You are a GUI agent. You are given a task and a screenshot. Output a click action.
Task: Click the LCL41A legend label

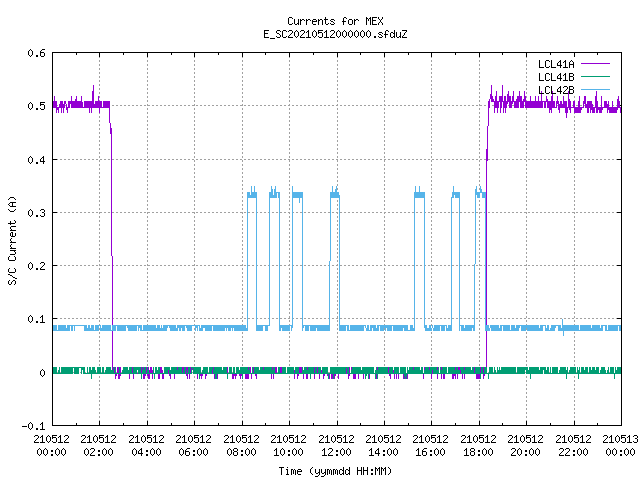pyautogui.click(x=556, y=64)
